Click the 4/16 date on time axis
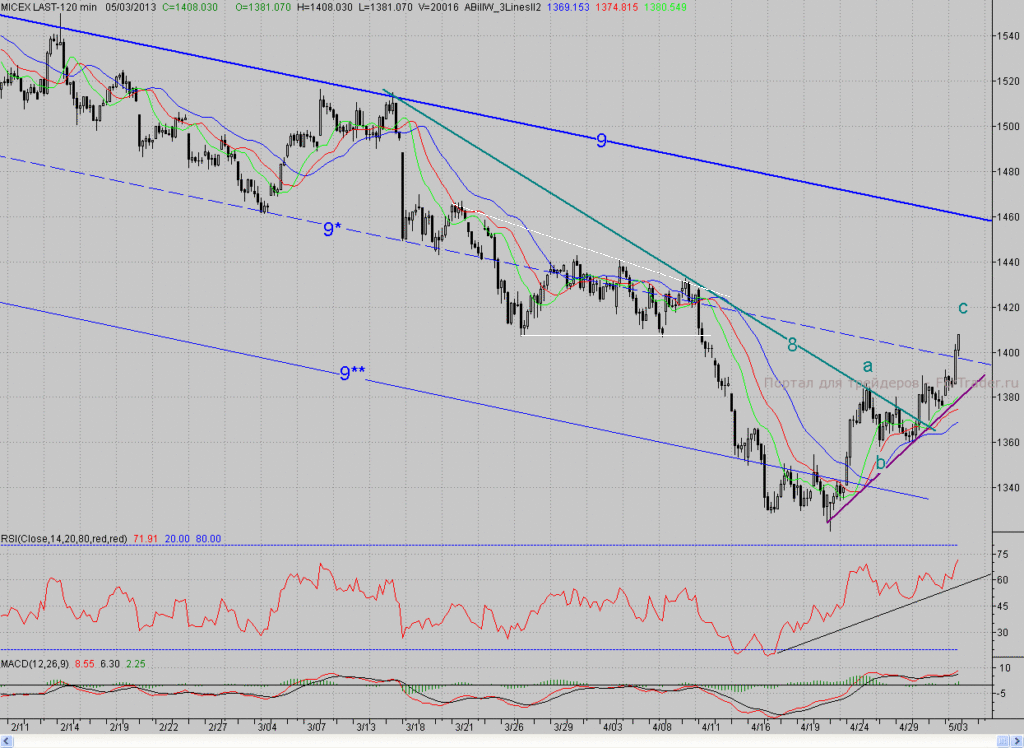This screenshot has width=1024, height=748. tap(760, 726)
